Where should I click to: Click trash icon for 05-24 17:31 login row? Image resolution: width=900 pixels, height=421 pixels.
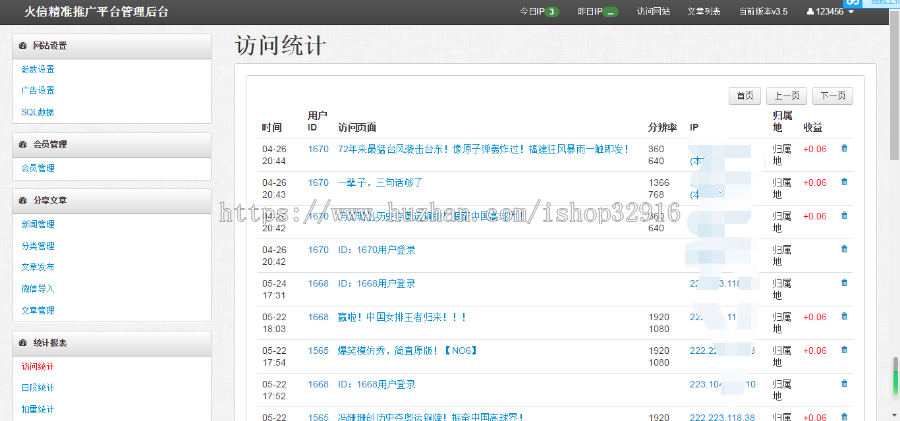pos(844,283)
